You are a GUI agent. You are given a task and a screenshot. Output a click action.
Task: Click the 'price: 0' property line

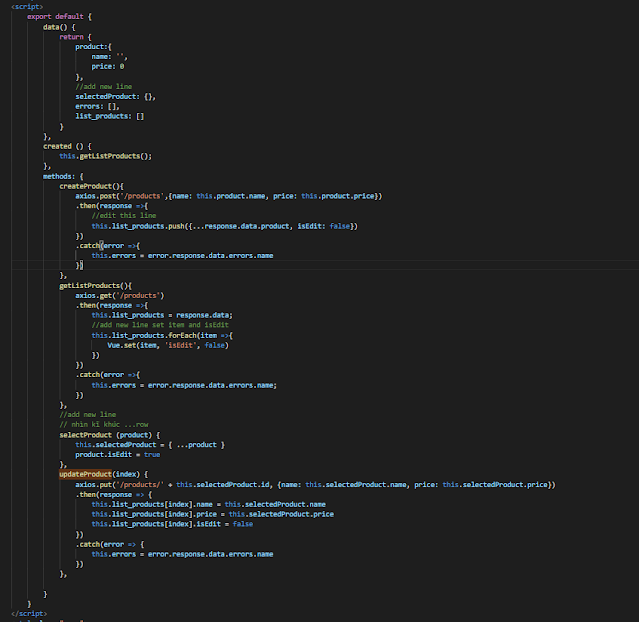(x=108, y=66)
